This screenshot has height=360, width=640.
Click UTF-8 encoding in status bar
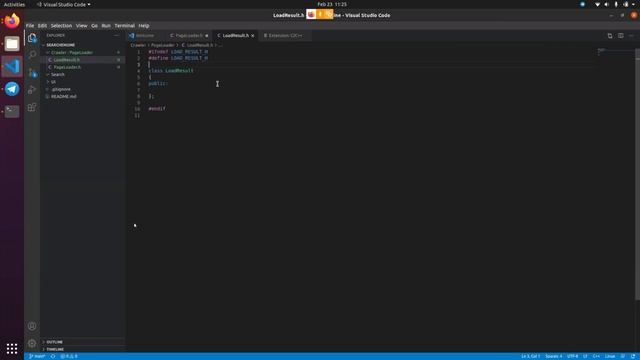pos(573,356)
